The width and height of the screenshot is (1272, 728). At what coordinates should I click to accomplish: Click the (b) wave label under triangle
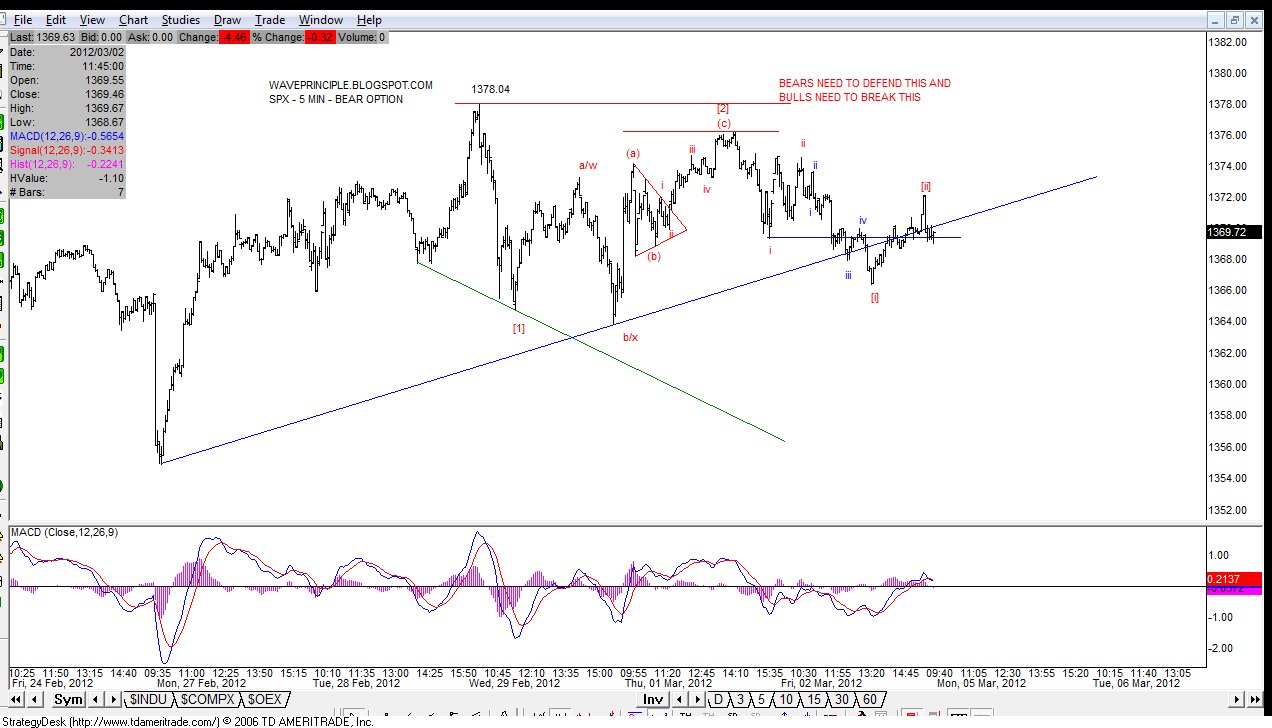click(653, 256)
